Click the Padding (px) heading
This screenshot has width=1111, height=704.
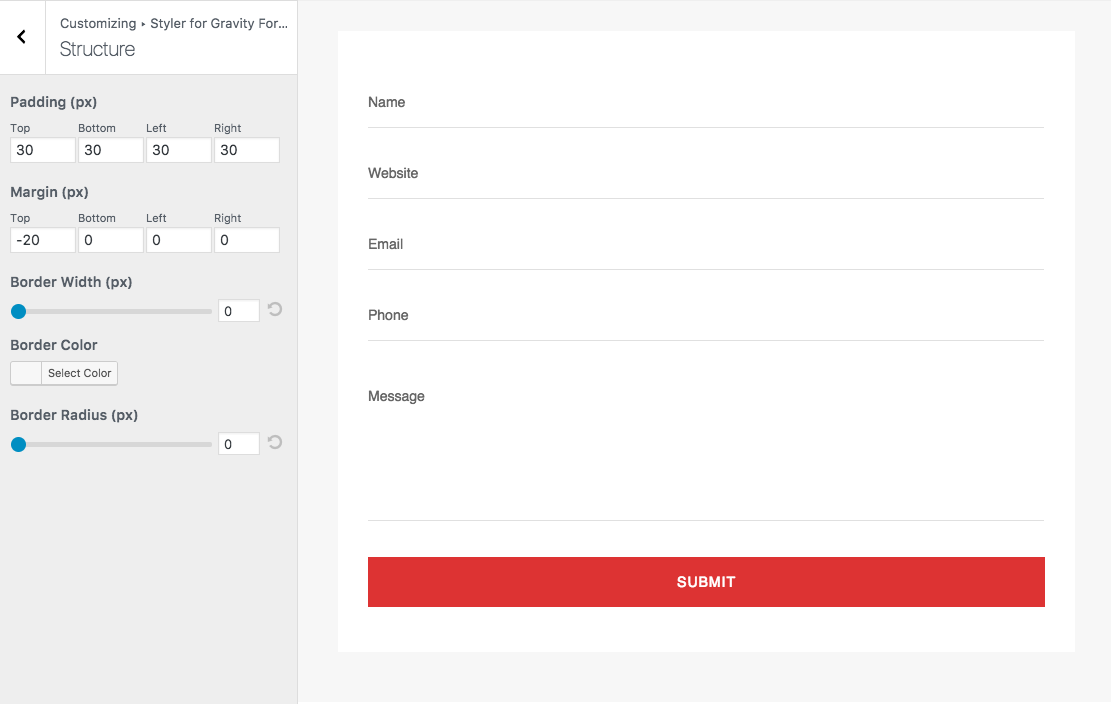(53, 102)
